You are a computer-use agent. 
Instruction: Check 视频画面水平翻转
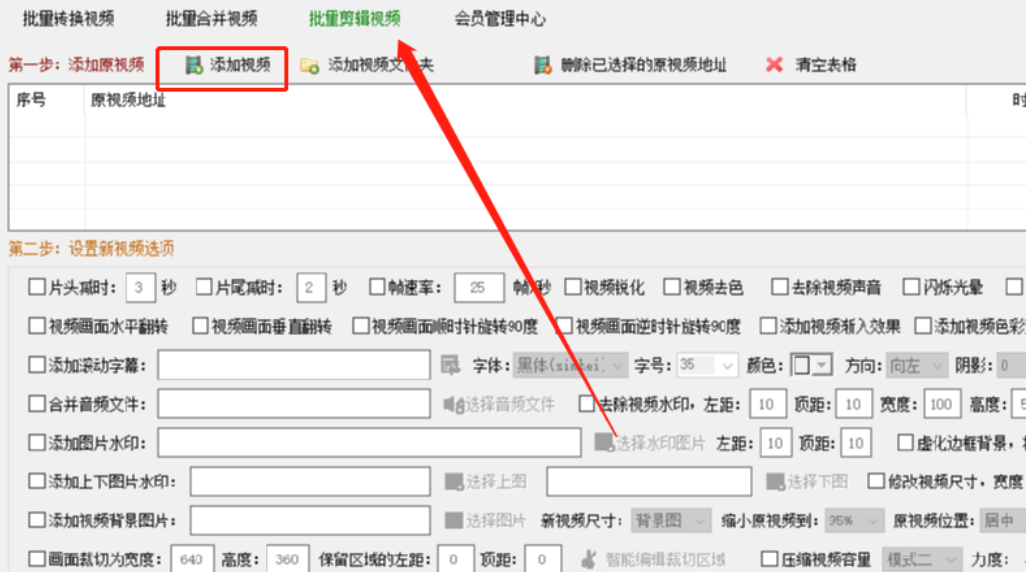(37, 325)
